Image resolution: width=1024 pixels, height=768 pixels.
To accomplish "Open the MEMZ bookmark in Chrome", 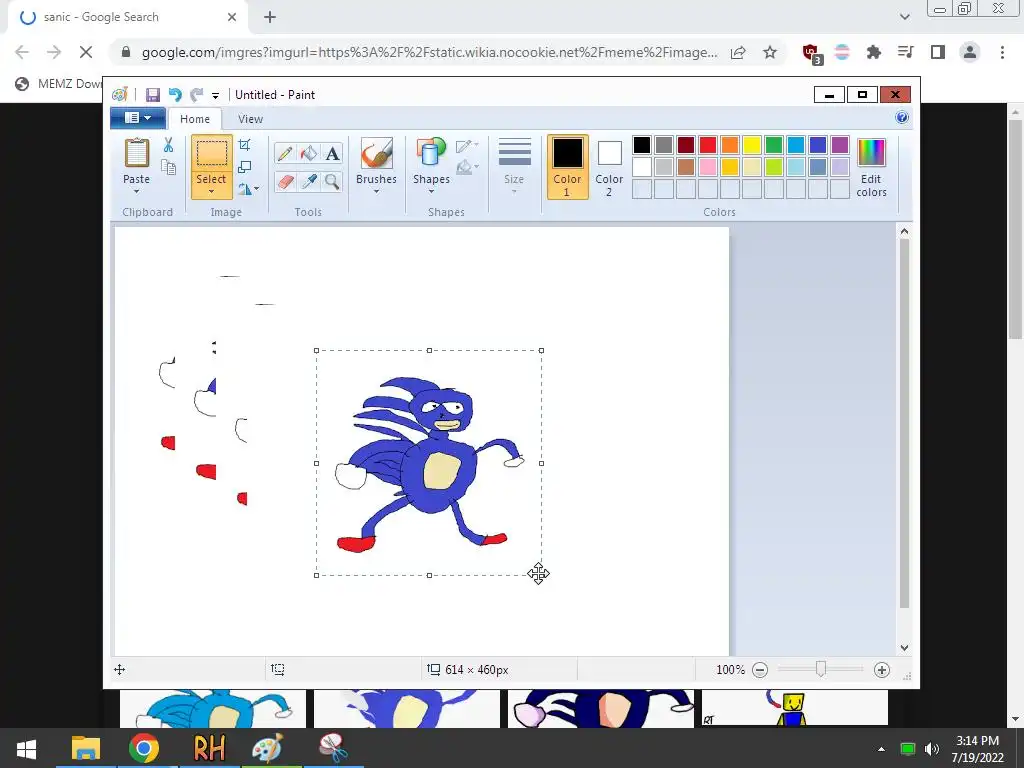I will click(59, 84).
